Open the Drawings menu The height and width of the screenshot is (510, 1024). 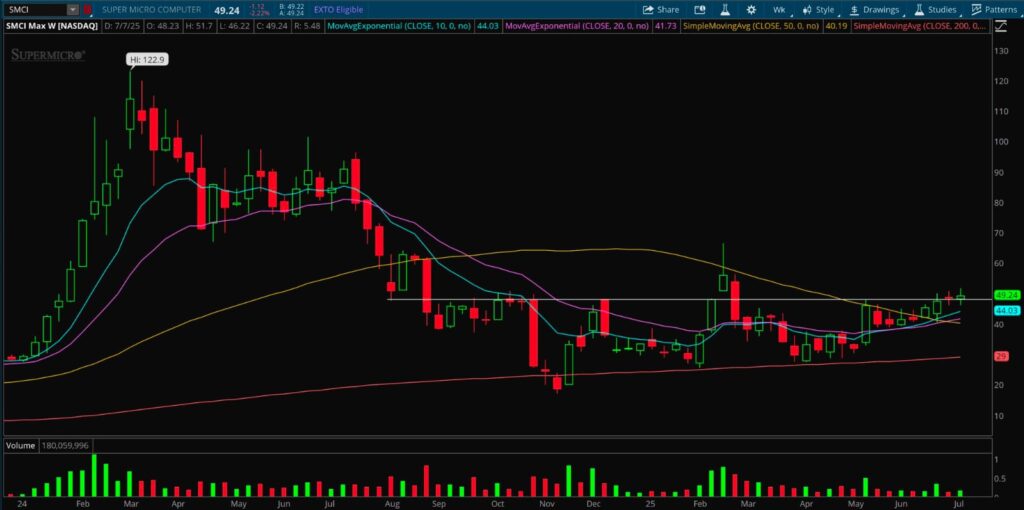pos(874,10)
